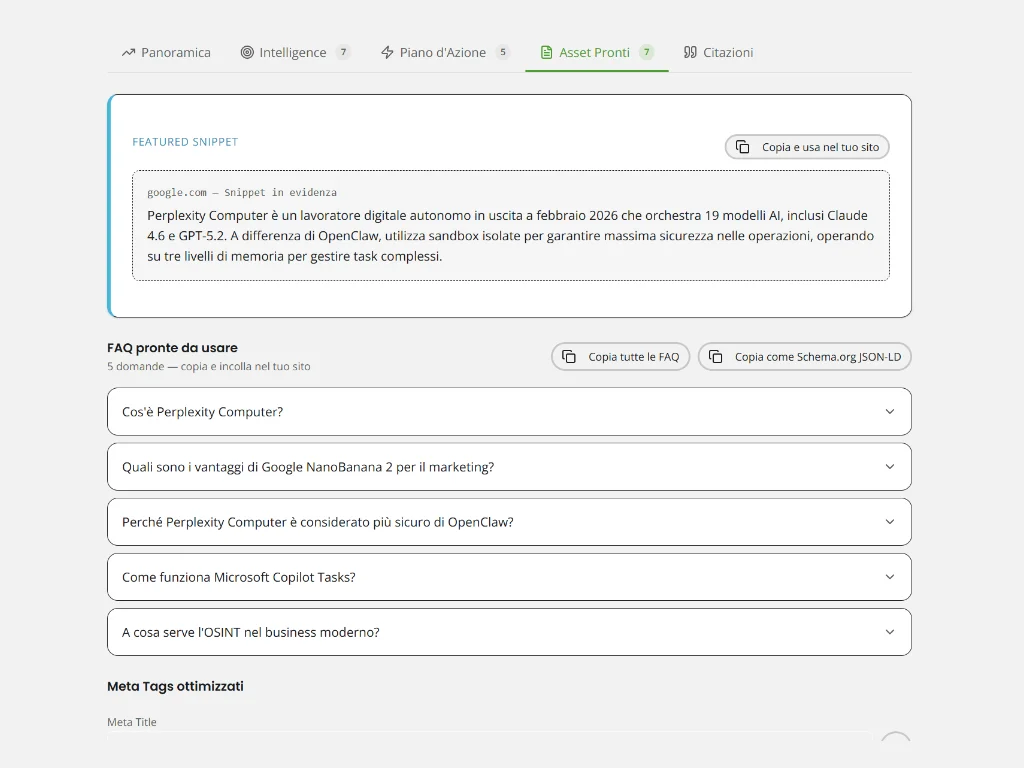Click "A cosa serve l'OSINT nel business moderno?" text
The height and width of the screenshot is (768, 1024).
(251, 632)
